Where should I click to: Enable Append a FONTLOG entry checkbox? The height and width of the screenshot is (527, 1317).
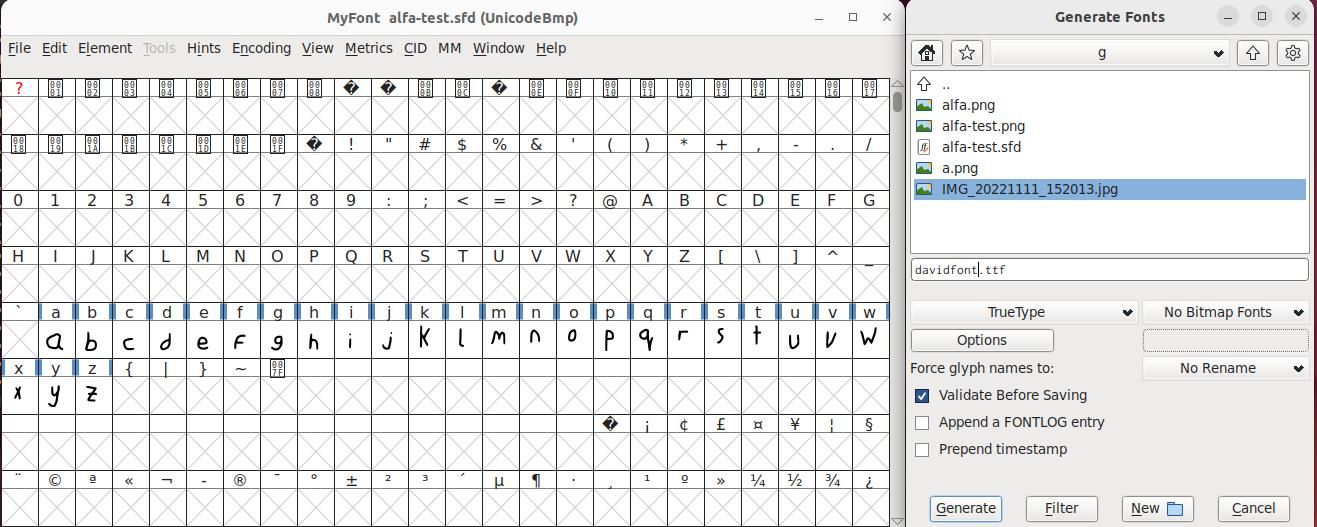pyautogui.click(x=922, y=423)
